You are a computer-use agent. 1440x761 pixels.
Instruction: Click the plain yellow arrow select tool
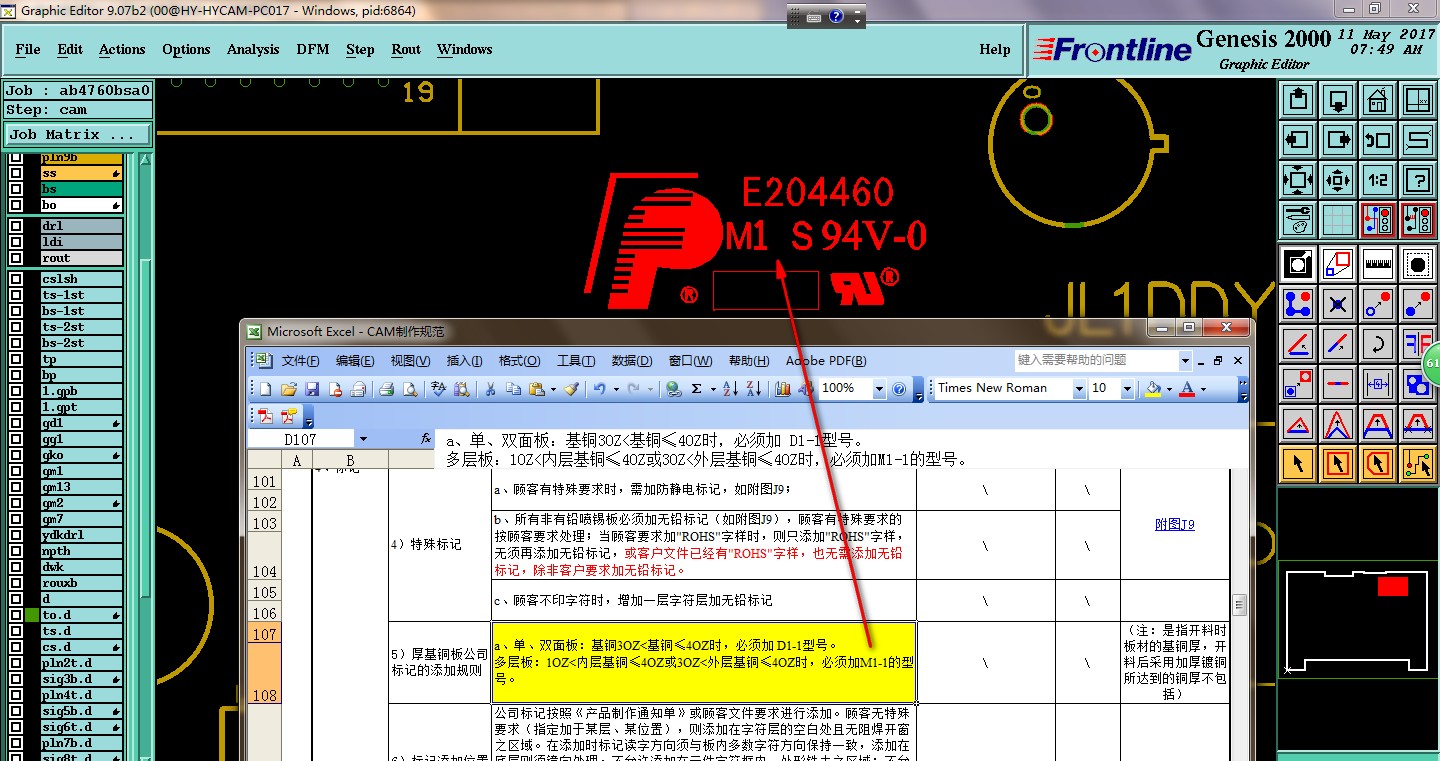1297,463
